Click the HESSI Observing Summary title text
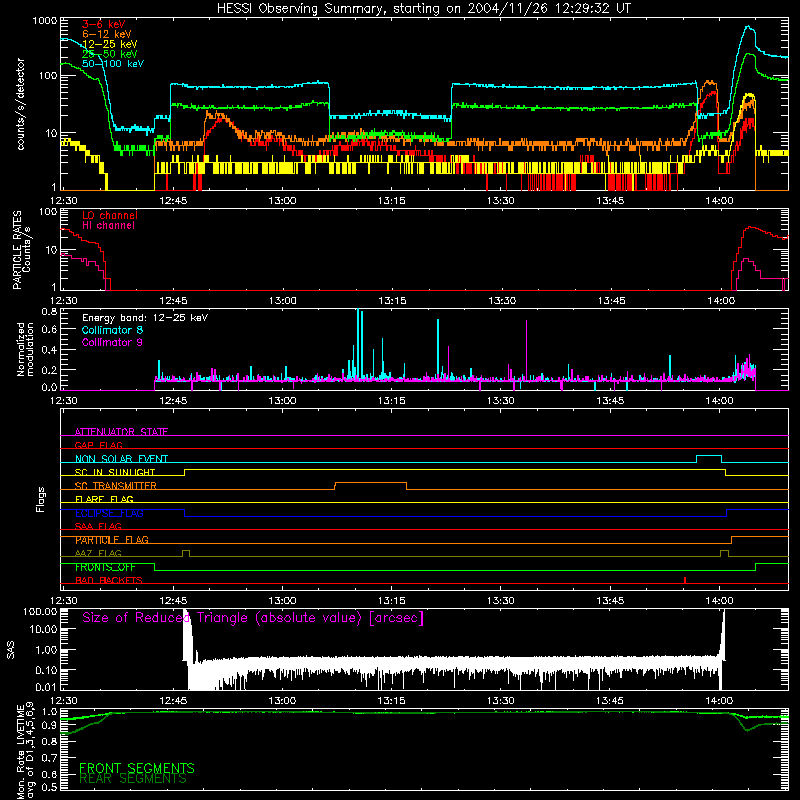This screenshot has width=800, height=800. pyautogui.click(x=423, y=9)
